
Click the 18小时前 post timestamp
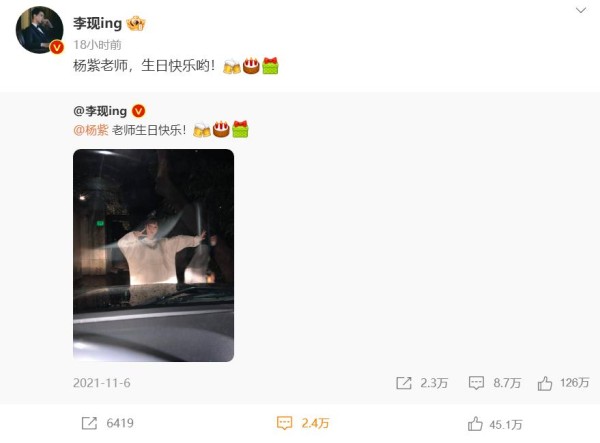[x=97, y=45]
